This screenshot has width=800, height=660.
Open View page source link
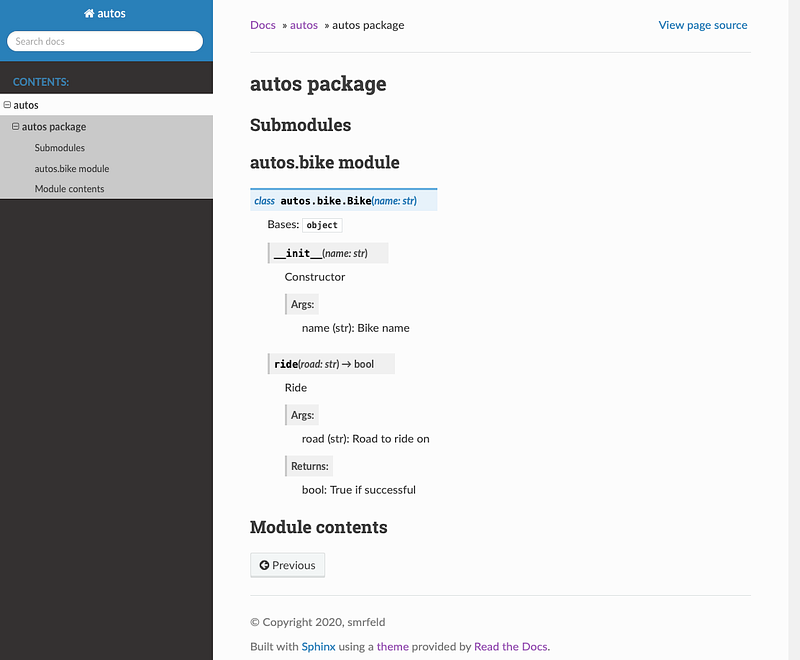click(703, 25)
